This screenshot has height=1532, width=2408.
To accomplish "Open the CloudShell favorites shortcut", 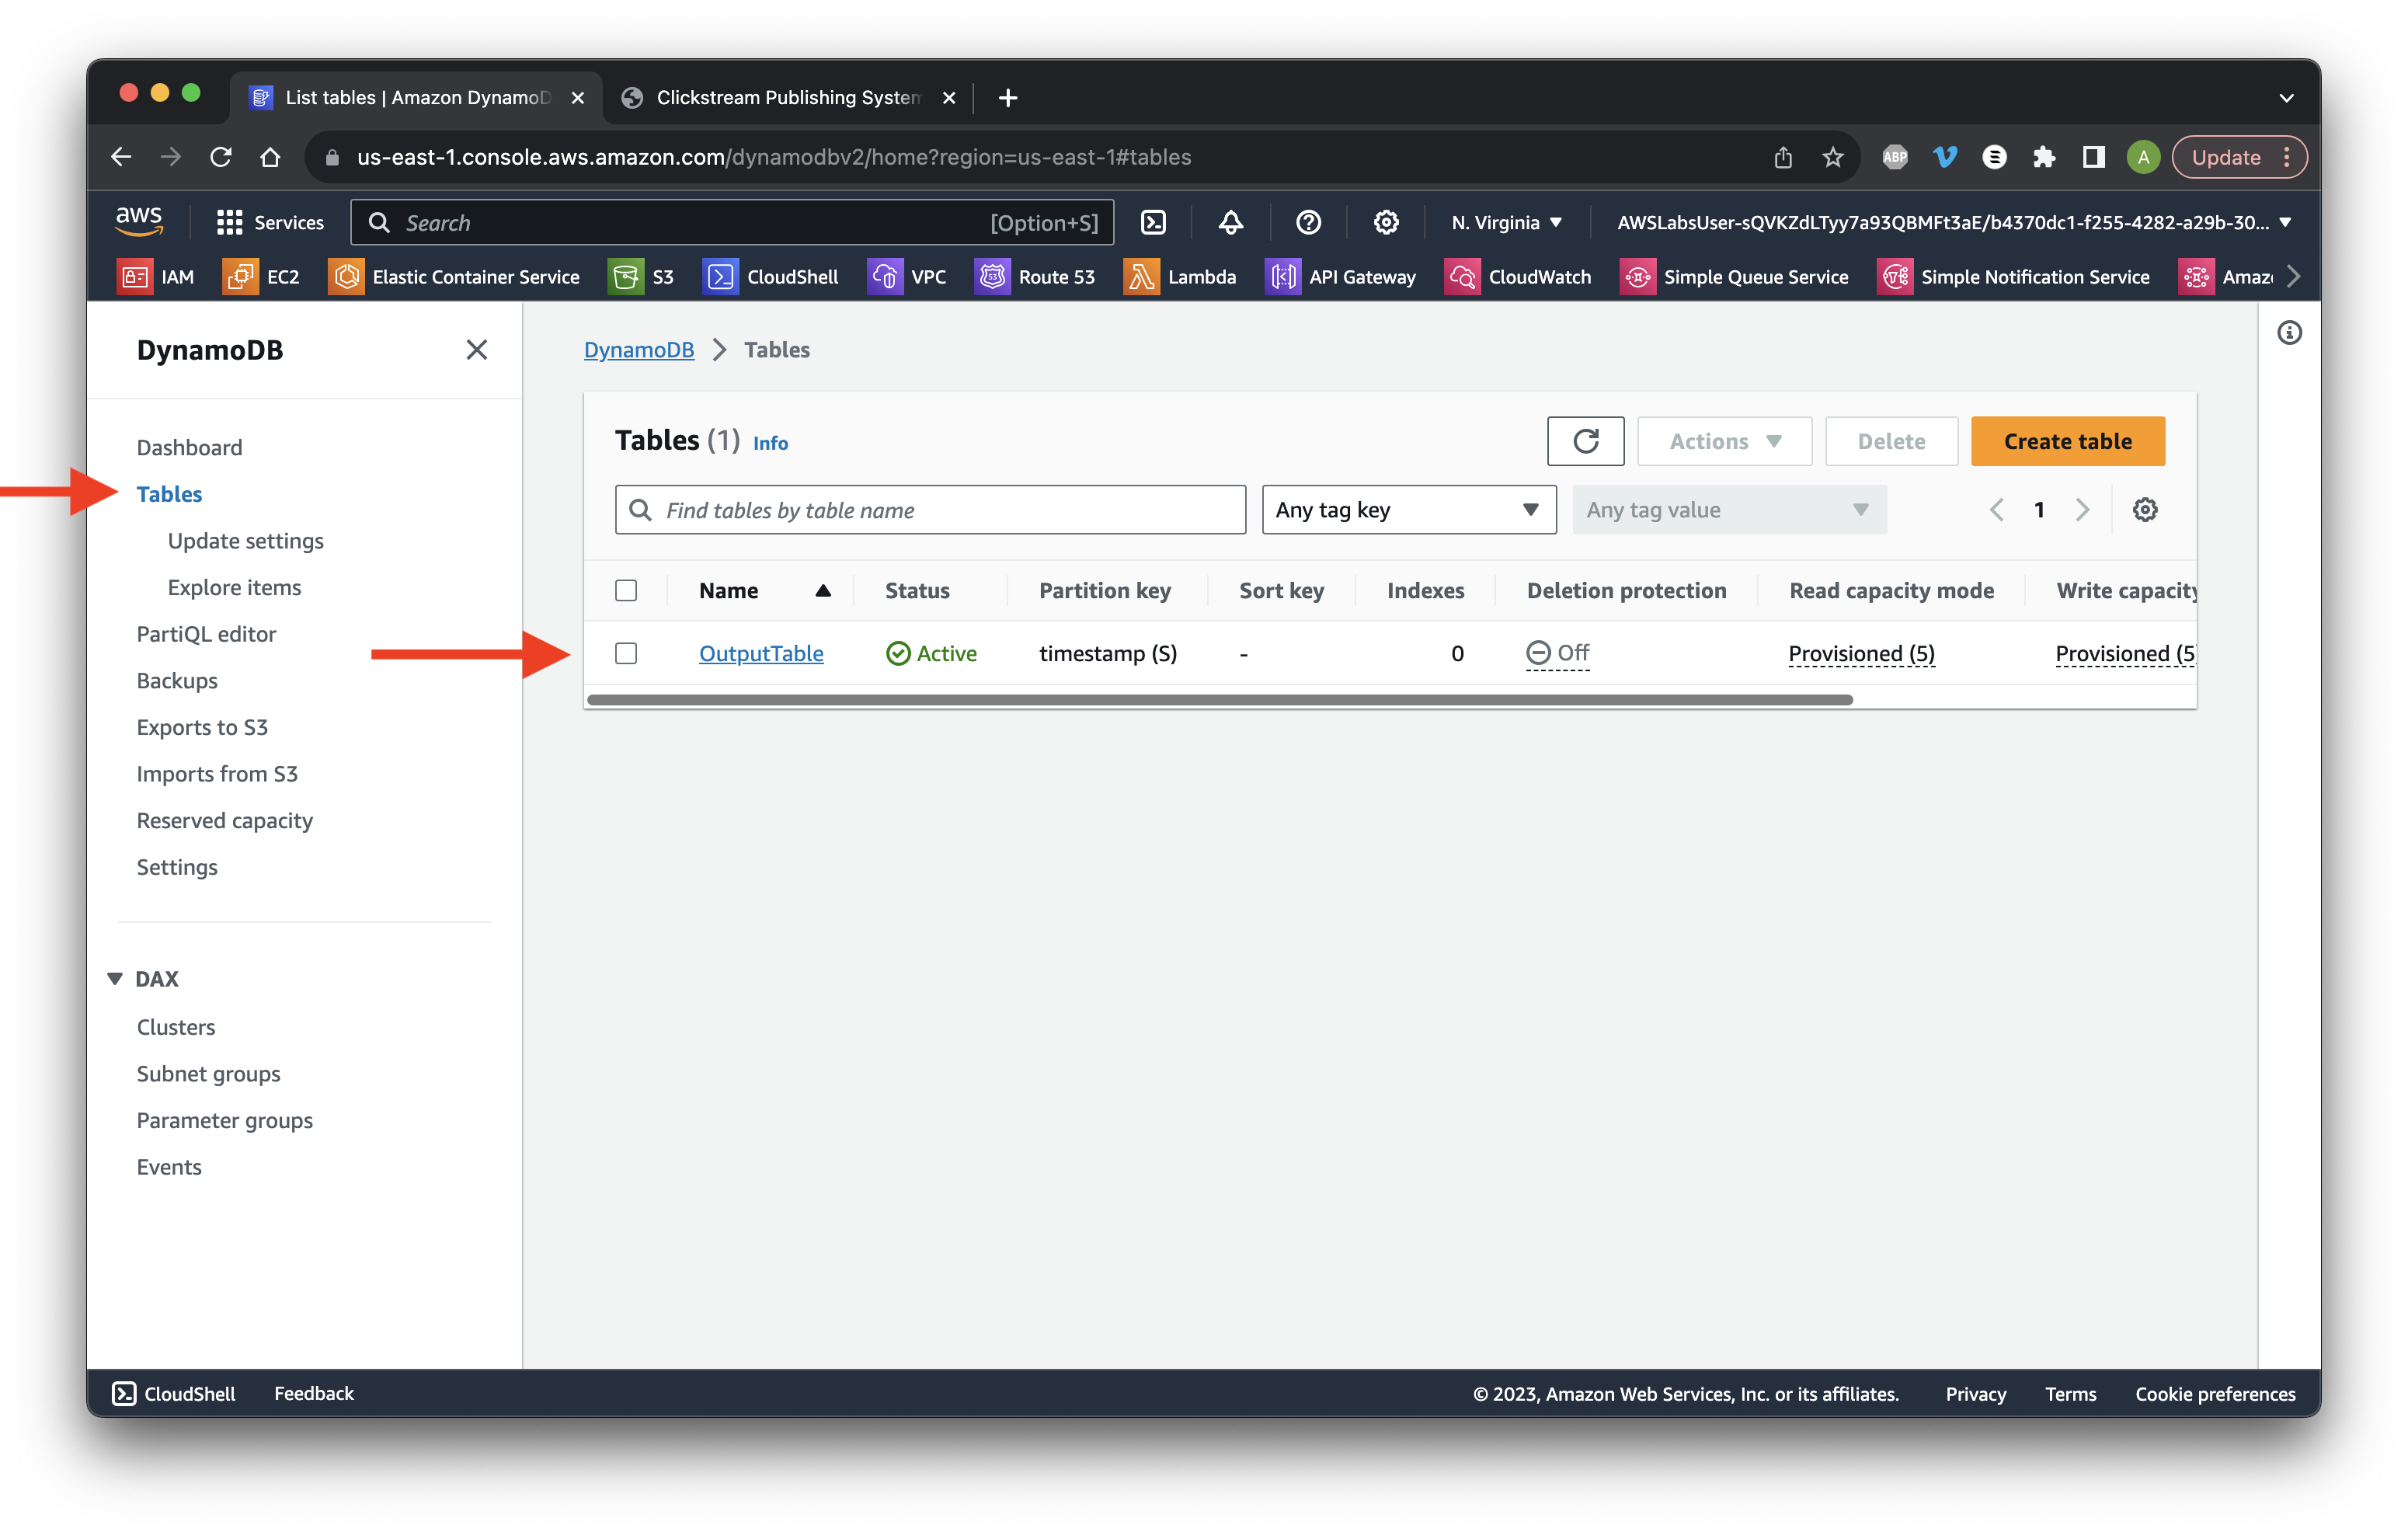I will [x=771, y=277].
